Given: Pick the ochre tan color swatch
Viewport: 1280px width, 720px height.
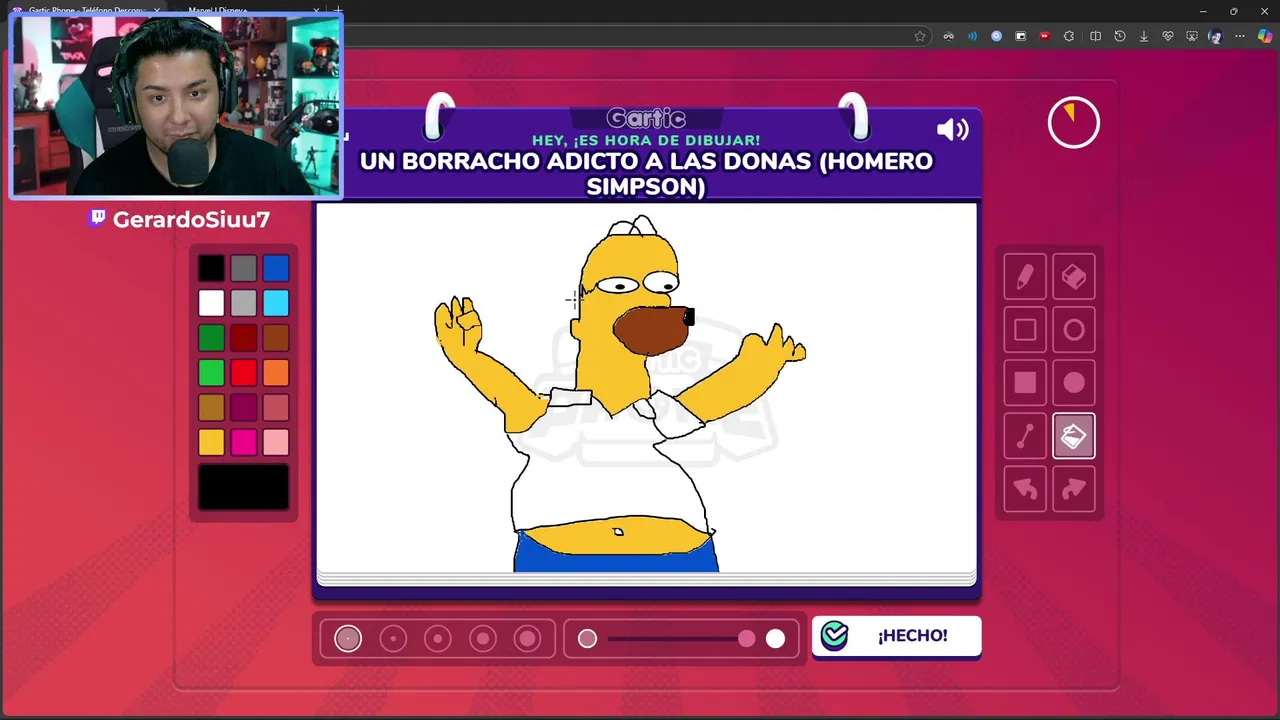Looking at the screenshot, I should coord(211,407).
